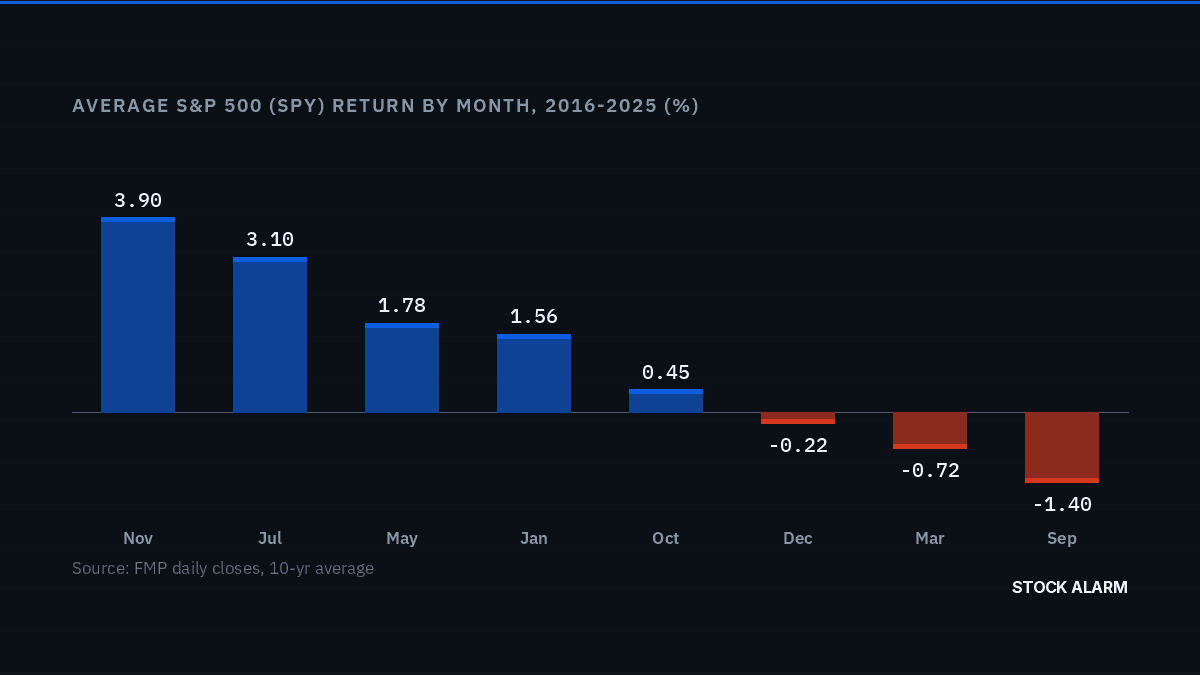Click the Nov axis label
The image size is (1200, 675).
click(x=138, y=538)
